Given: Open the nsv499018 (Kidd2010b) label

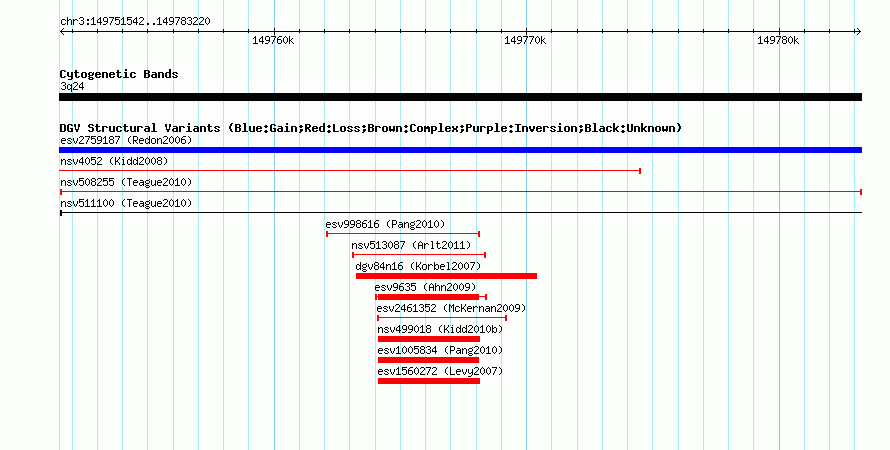Looking at the screenshot, I should pos(440,329).
